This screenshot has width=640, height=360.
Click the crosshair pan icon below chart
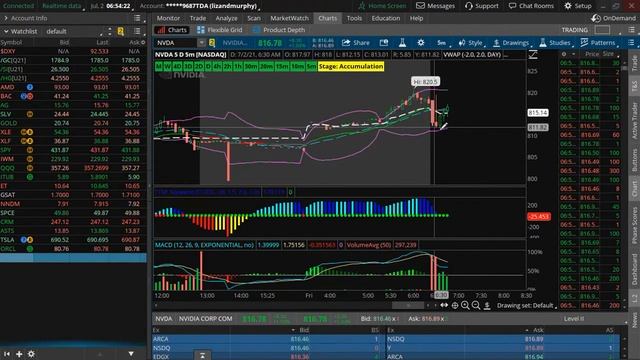coord(455,305)
